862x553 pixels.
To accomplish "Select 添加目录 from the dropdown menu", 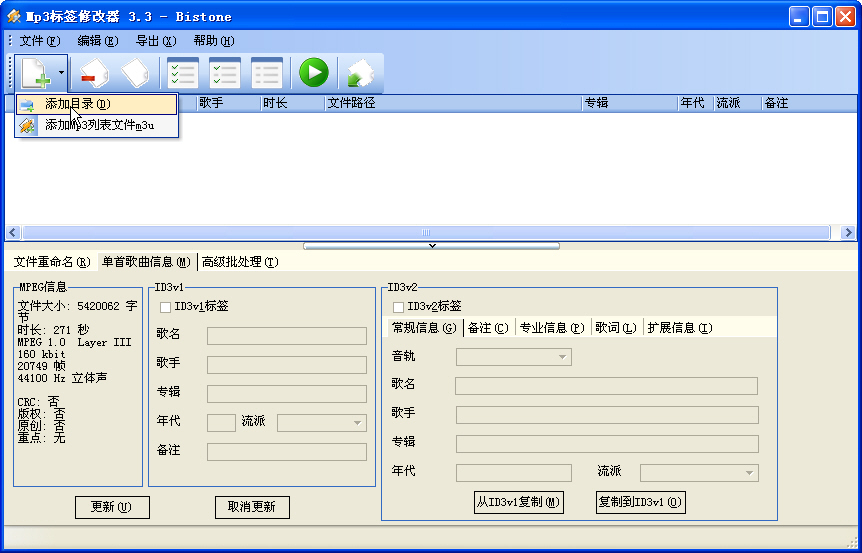I will point(78,104).
